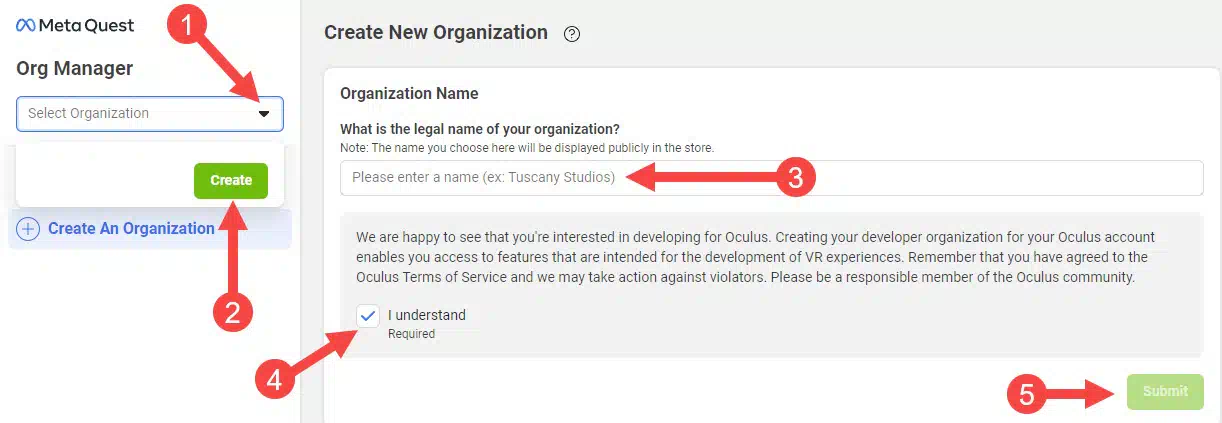Open the help question mark icon

[x=572, y=34]
